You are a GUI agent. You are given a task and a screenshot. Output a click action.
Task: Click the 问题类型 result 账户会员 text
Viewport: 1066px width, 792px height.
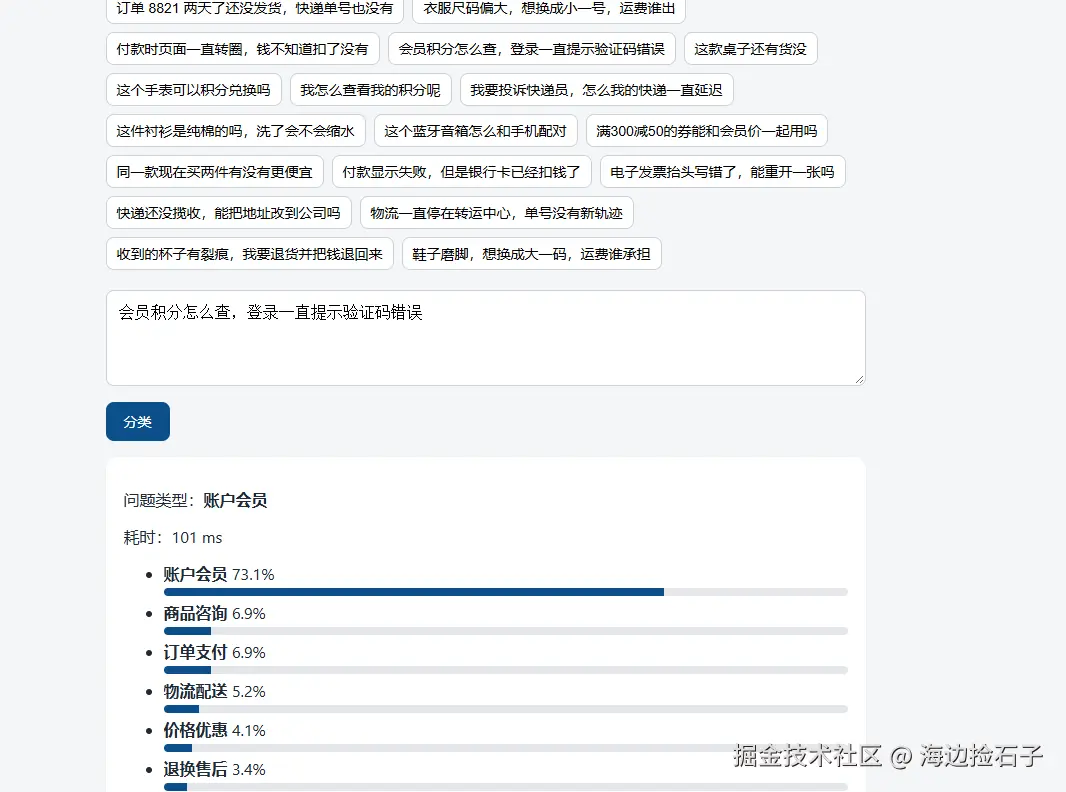(235, 500)
